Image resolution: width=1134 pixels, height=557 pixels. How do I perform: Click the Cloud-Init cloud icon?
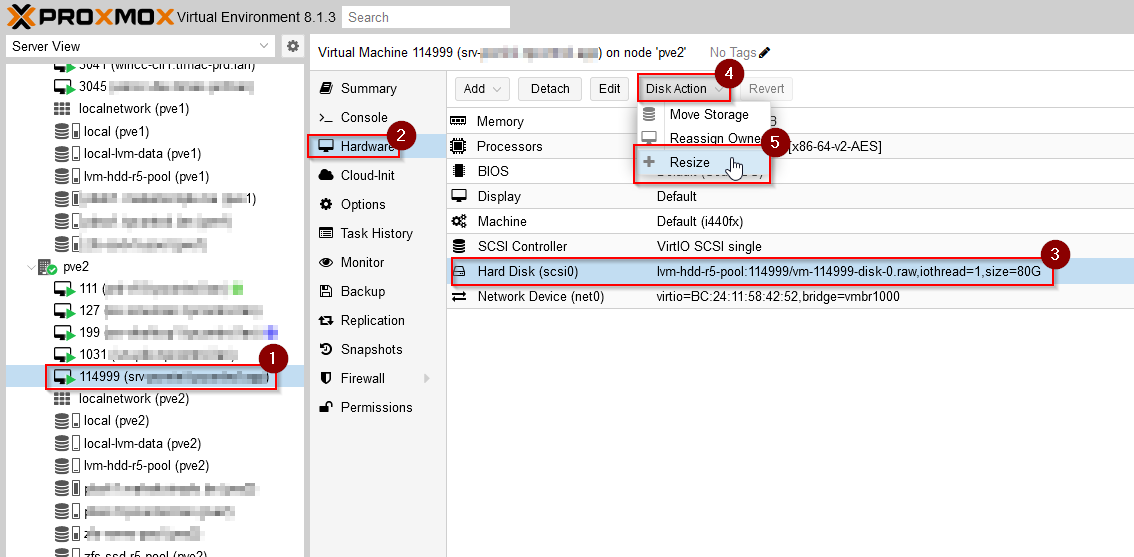click(325, 175)
